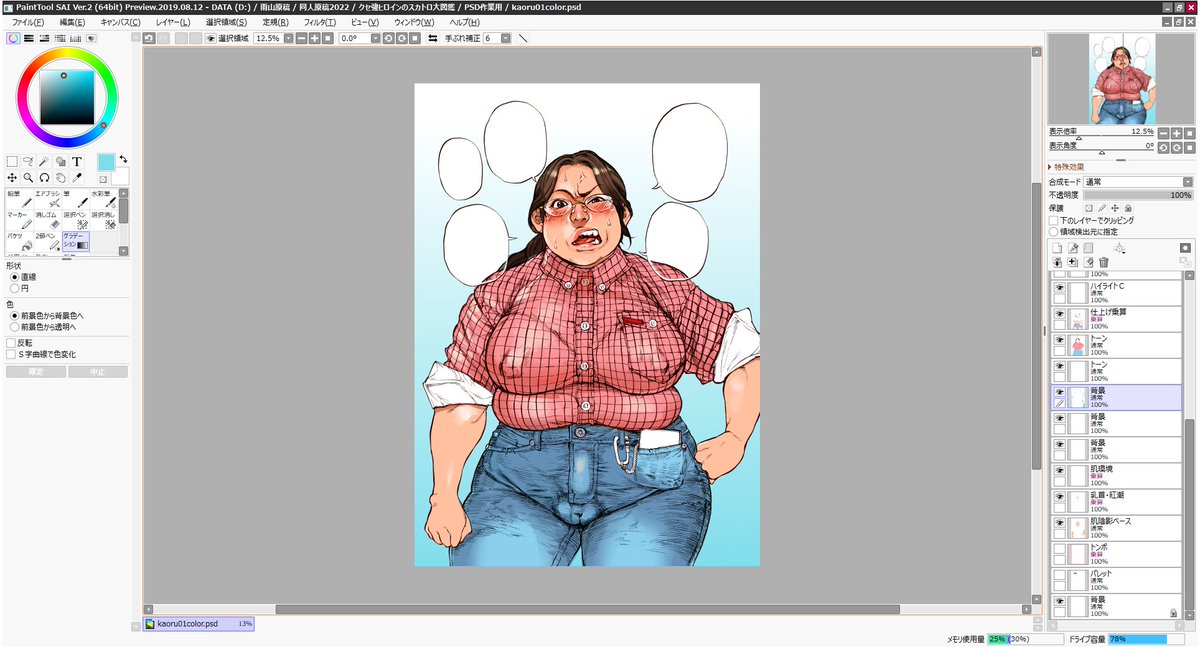Click the cyan foreground color swatch

pyautogui.click(x=105, y=162)
